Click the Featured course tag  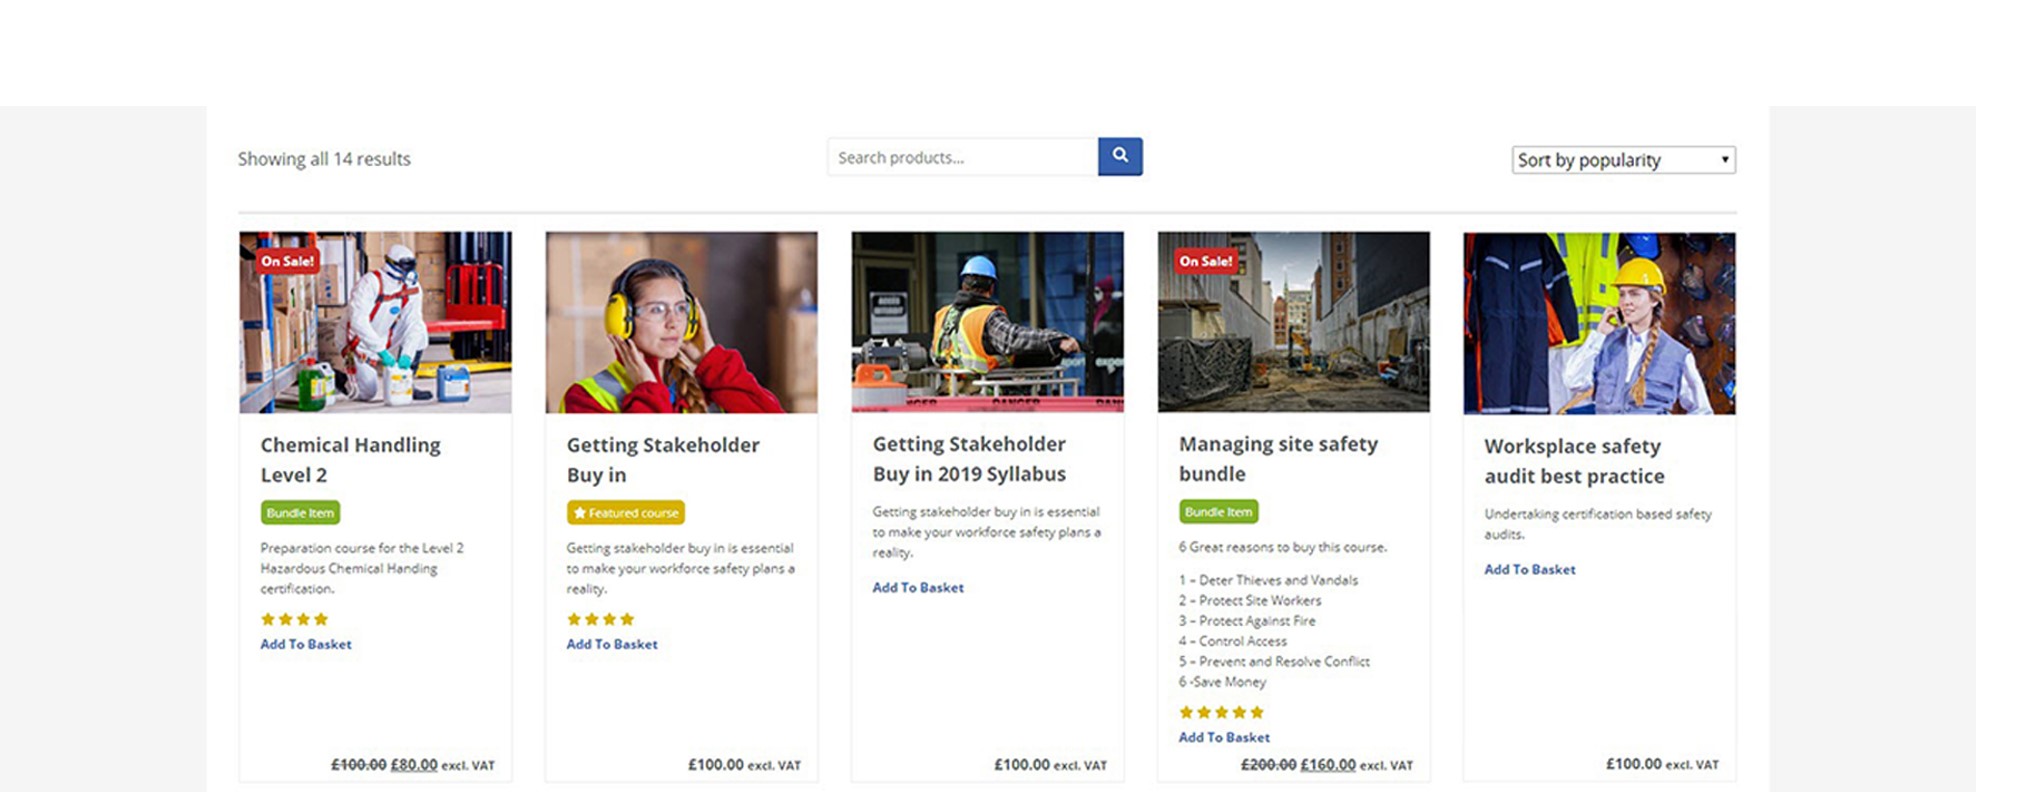pyautogui.click(x=626, y=512)
